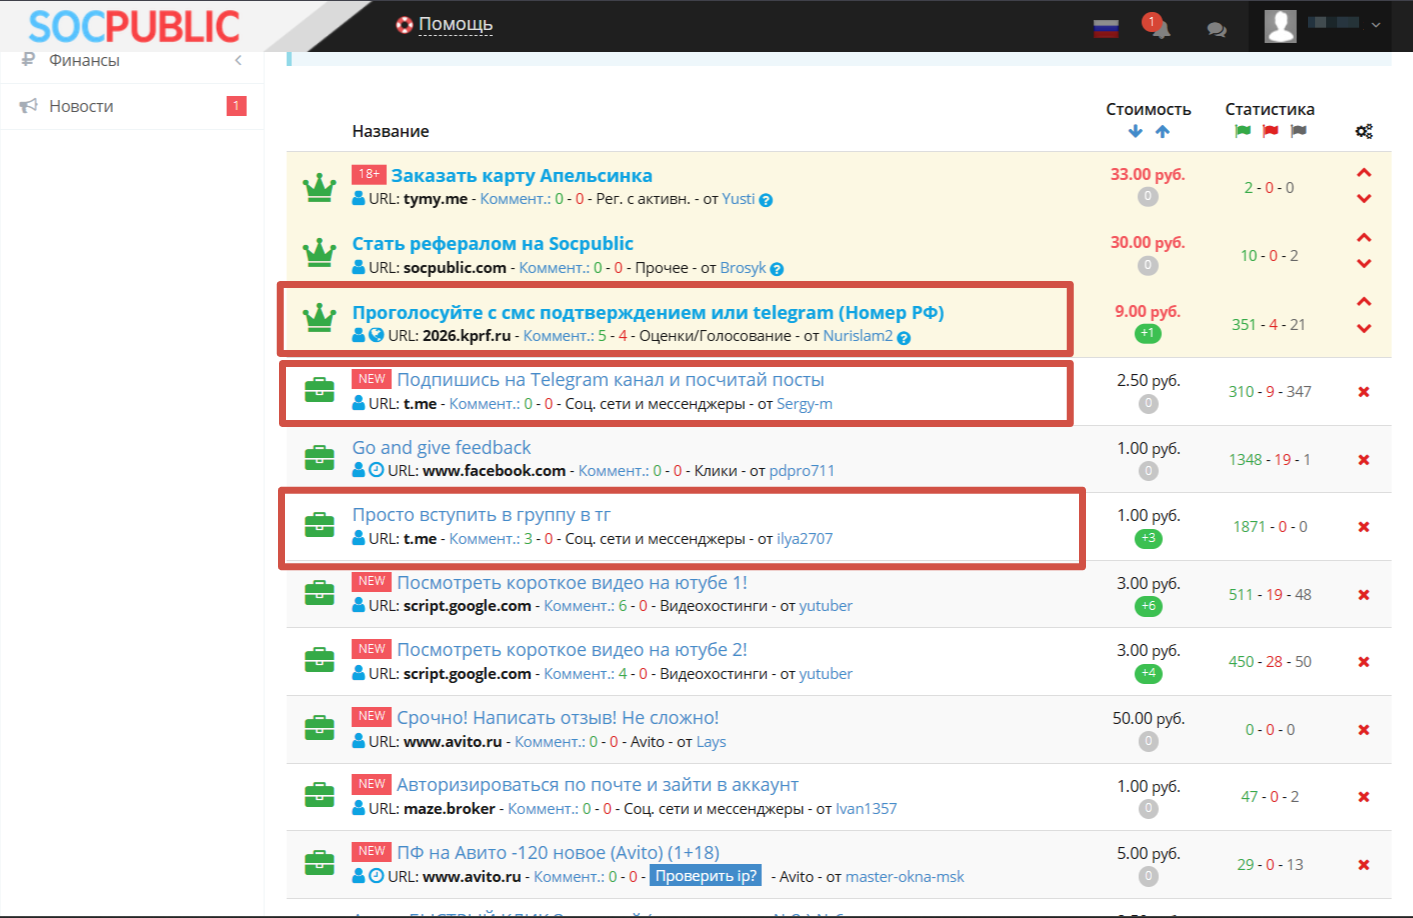1413x918 pixels.
Task: Move Стать рефералом task up with chevron
Action: pyautogui.click(x=1364, y=238)
